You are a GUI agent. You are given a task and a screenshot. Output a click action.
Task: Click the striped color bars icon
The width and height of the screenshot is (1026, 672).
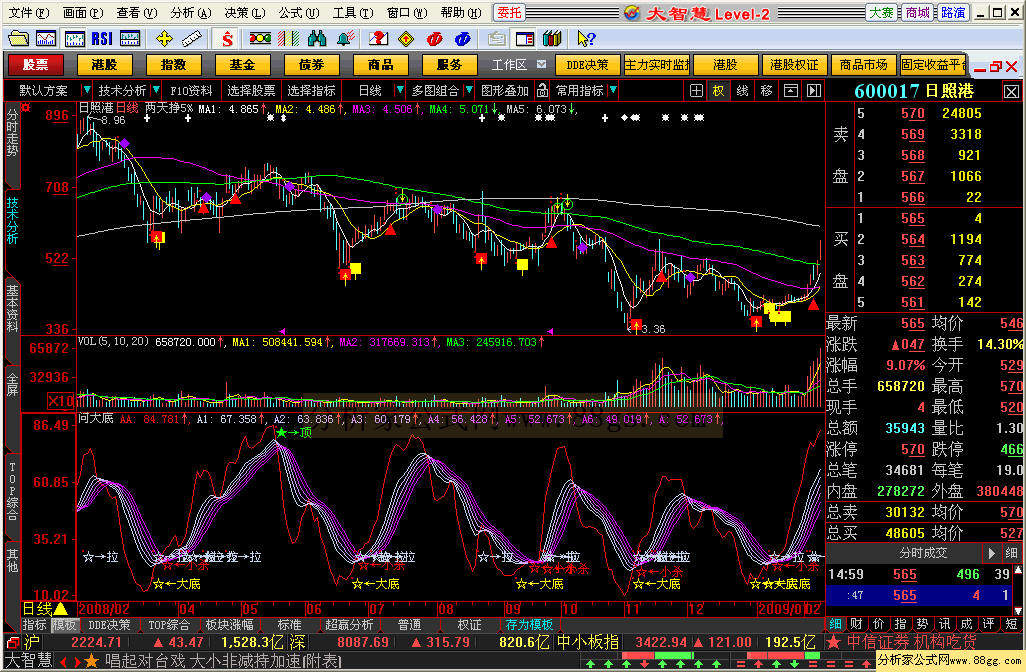click(x=289, y=39)
